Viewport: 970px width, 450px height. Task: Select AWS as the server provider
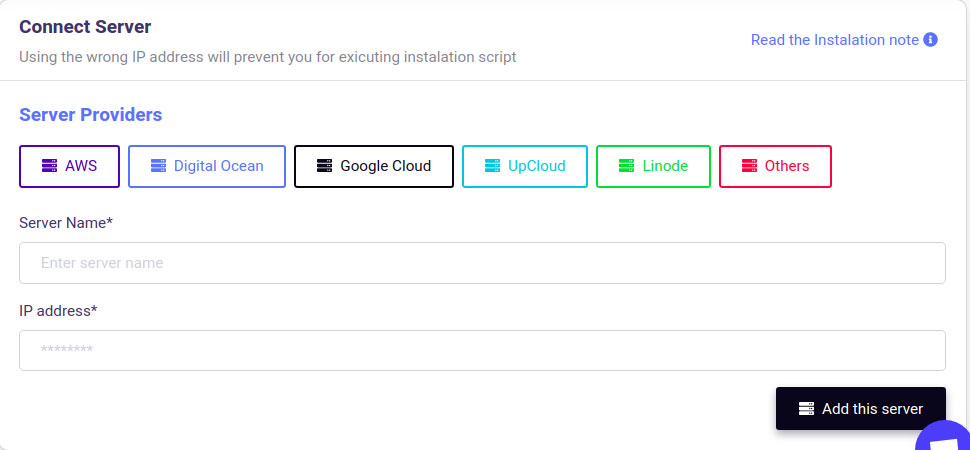point(69,166)
